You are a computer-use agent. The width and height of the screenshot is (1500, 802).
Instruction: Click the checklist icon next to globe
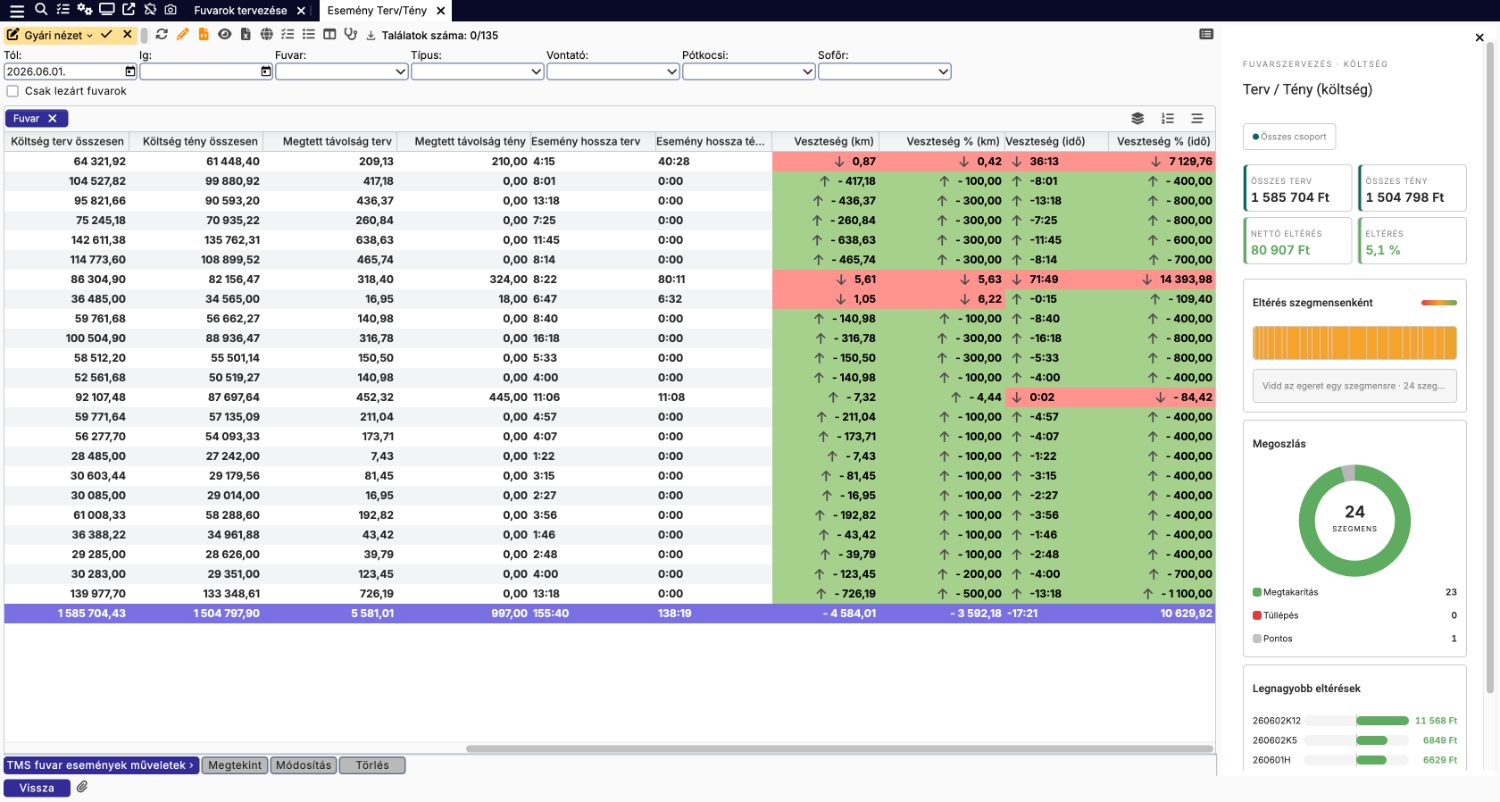(287, 34)
